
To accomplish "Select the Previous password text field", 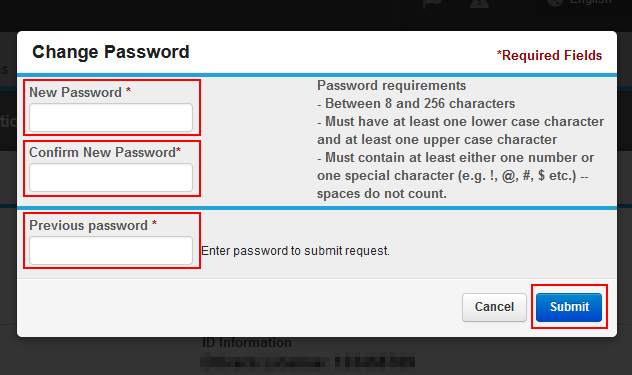I will (x=111, y=250).
